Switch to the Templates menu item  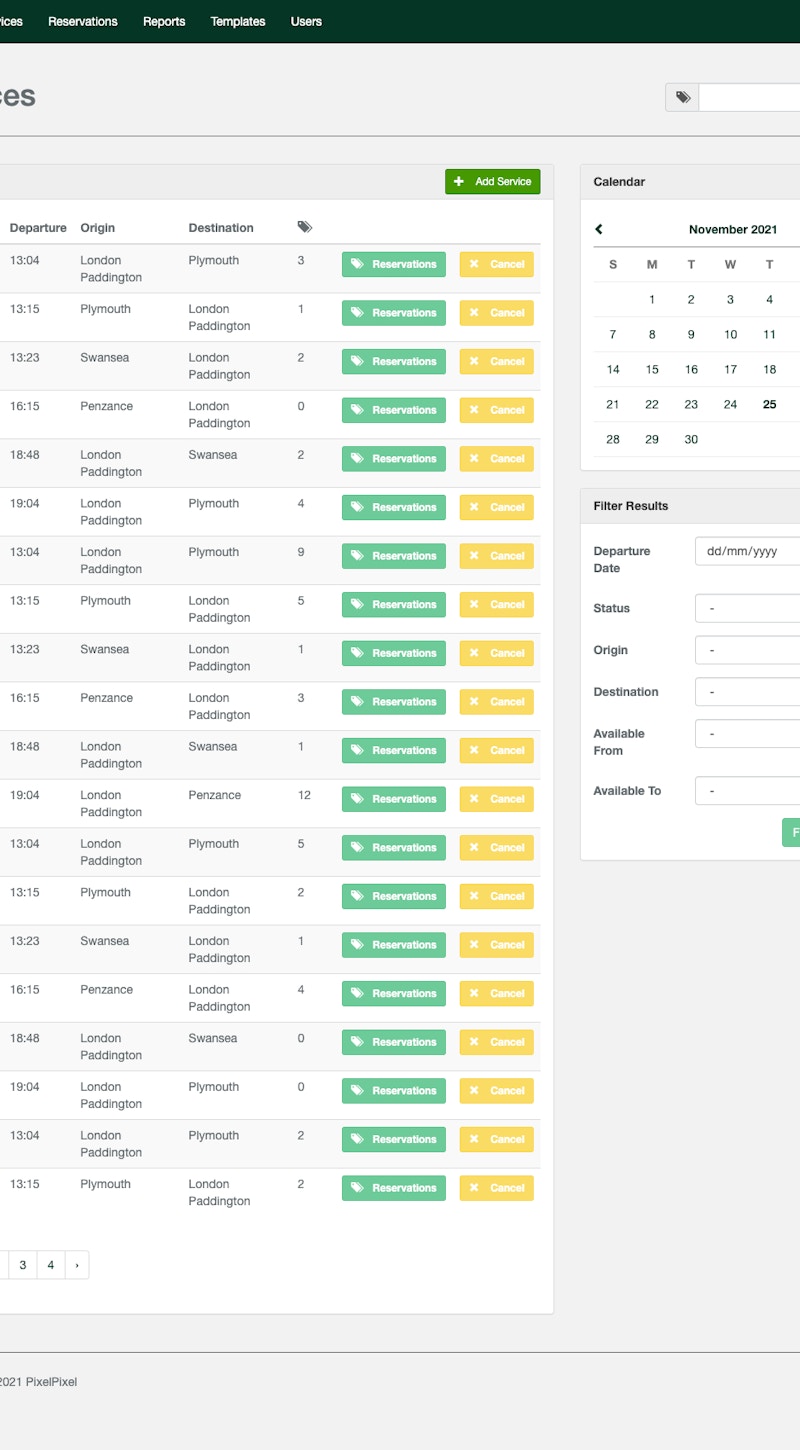tap(238, 21)
